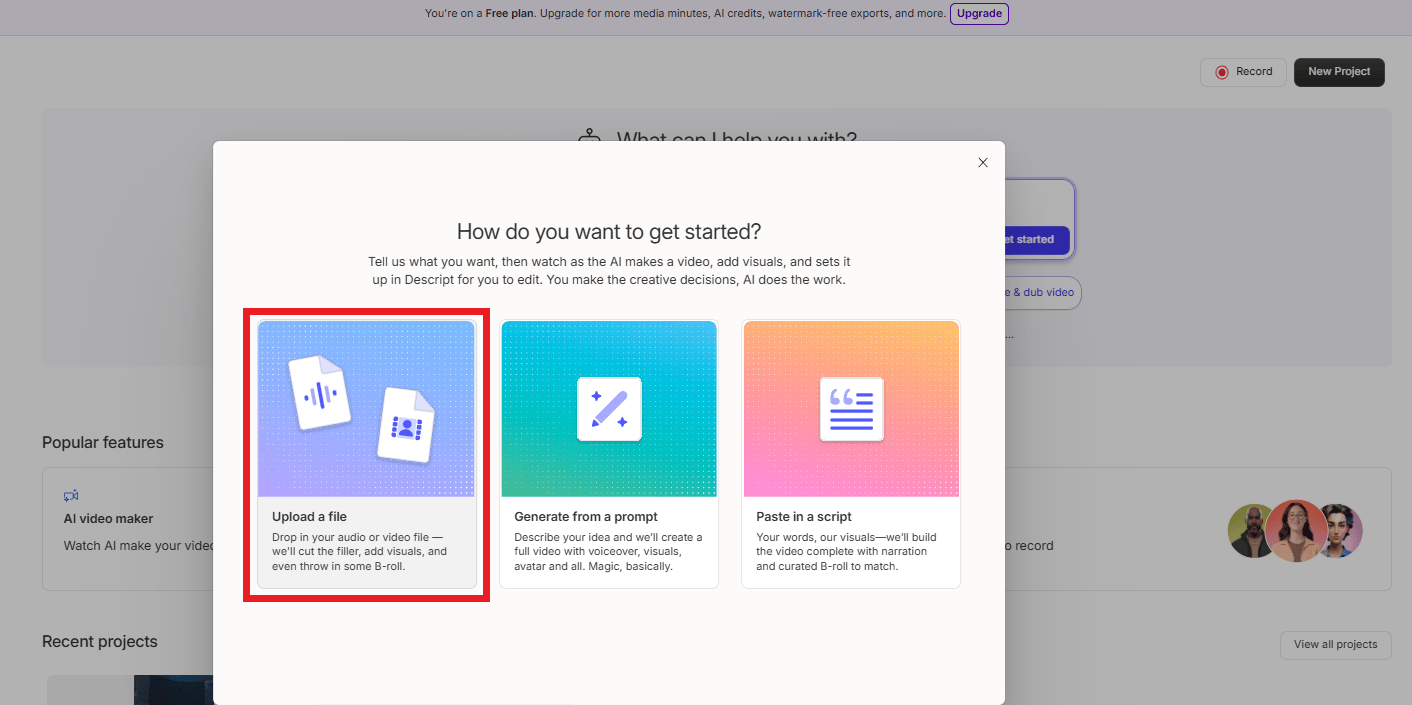
Task: Open View all projects
Action: click(x=1335, y=645)
